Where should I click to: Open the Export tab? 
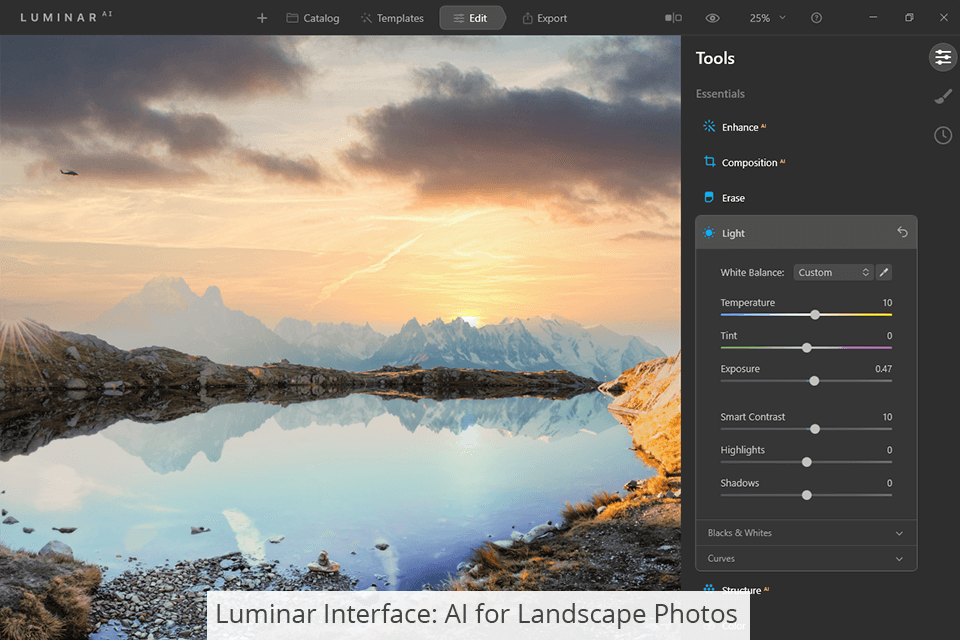click(545, 18)
